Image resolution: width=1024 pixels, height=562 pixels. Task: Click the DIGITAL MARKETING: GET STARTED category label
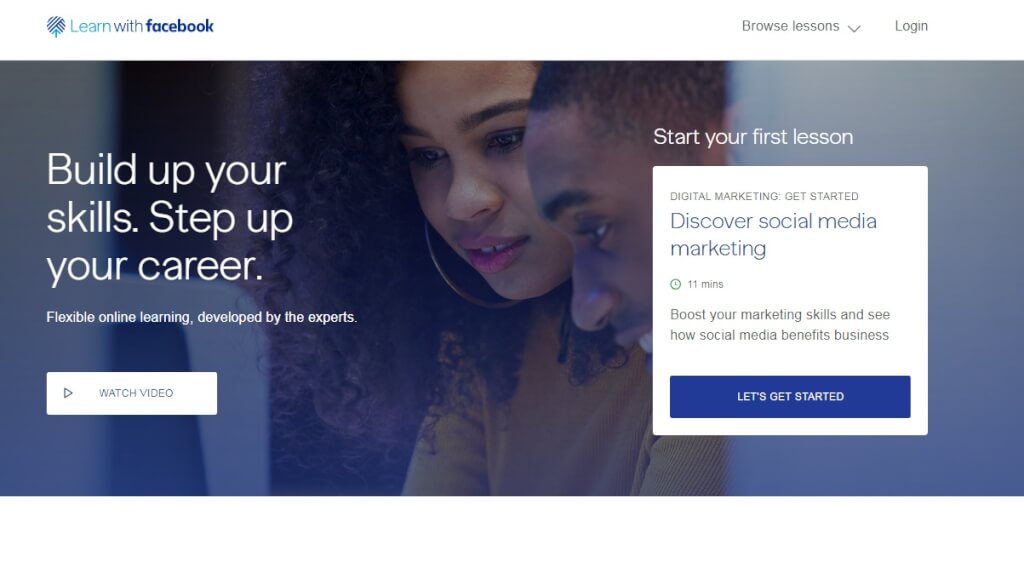click(764, 196)
